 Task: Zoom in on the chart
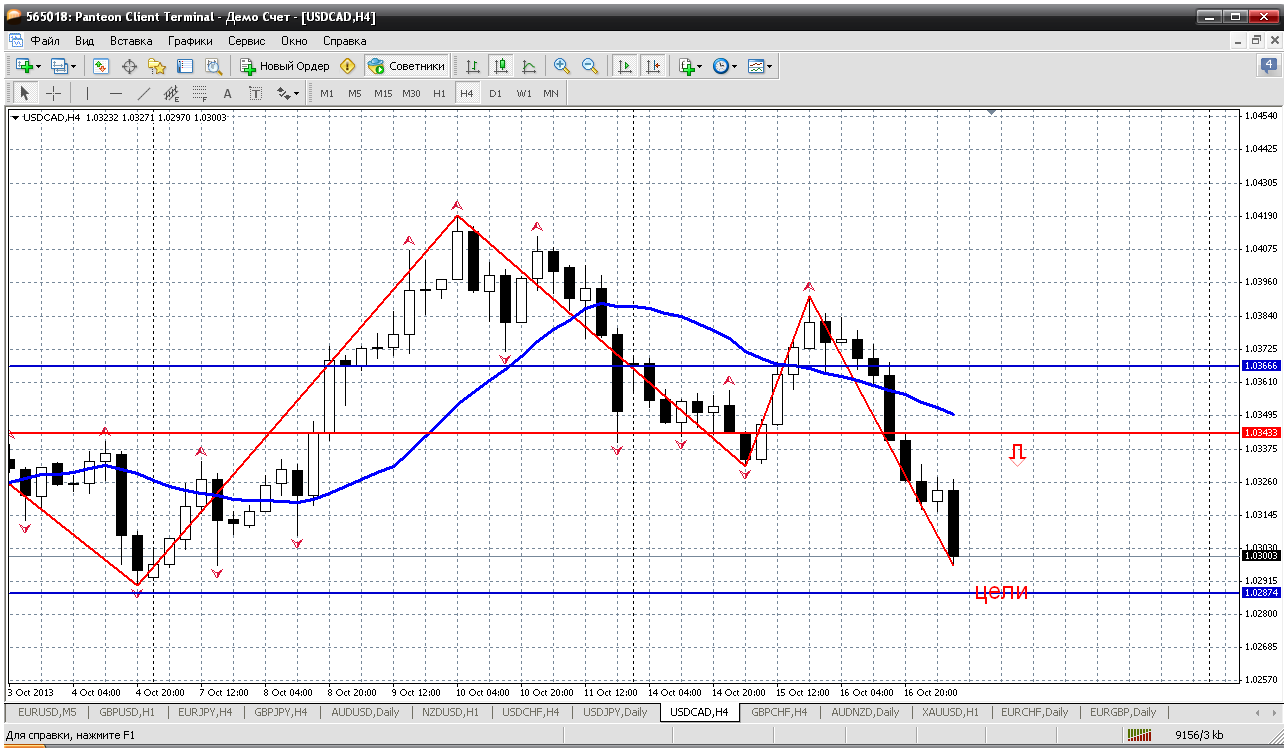pyautogui.click(x=562, y=66)
